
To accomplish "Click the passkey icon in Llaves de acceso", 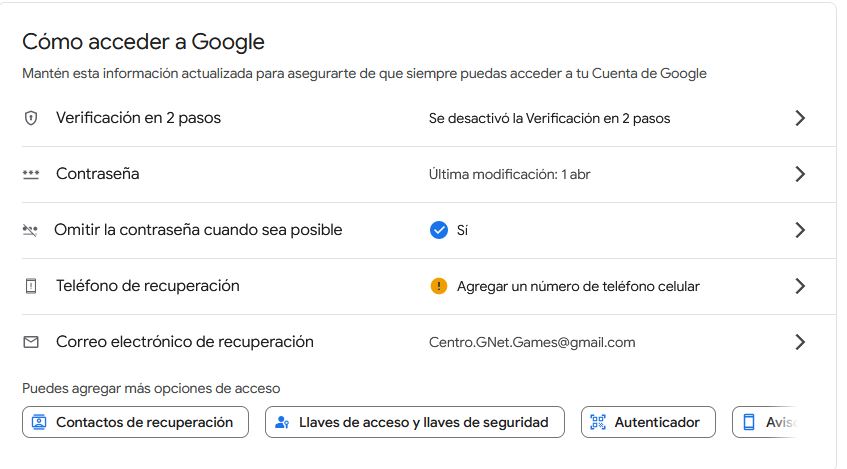I will [x=282, y=422].
